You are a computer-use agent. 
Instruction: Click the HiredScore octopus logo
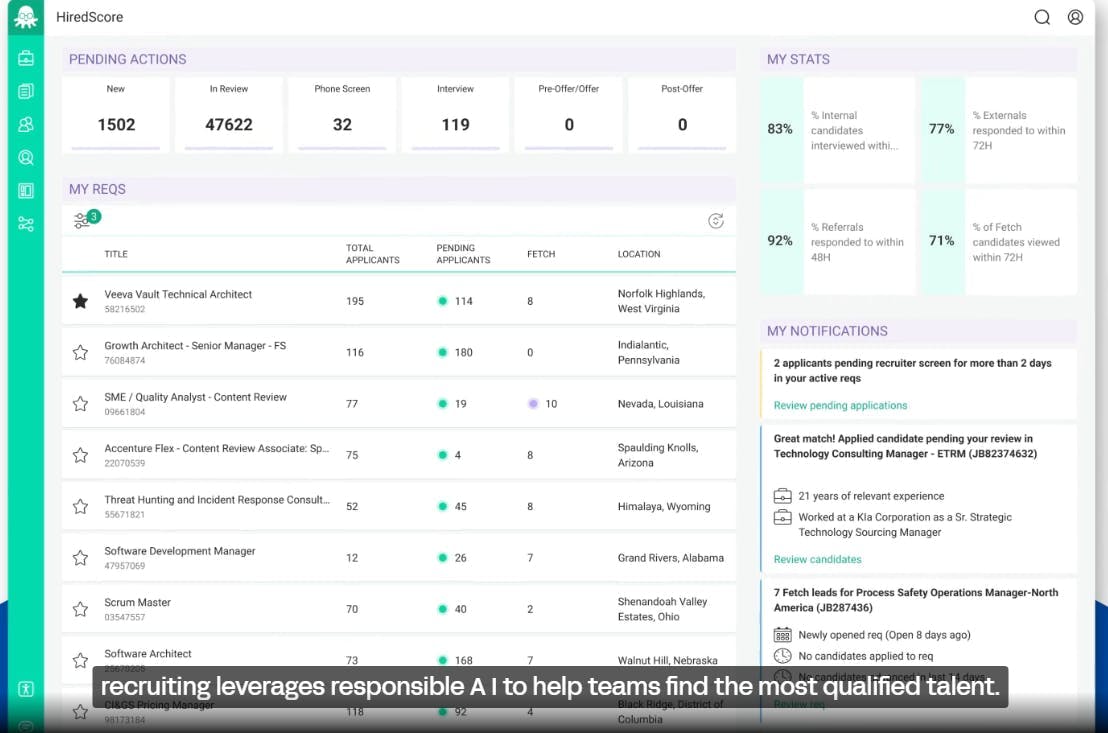(25, 16)
